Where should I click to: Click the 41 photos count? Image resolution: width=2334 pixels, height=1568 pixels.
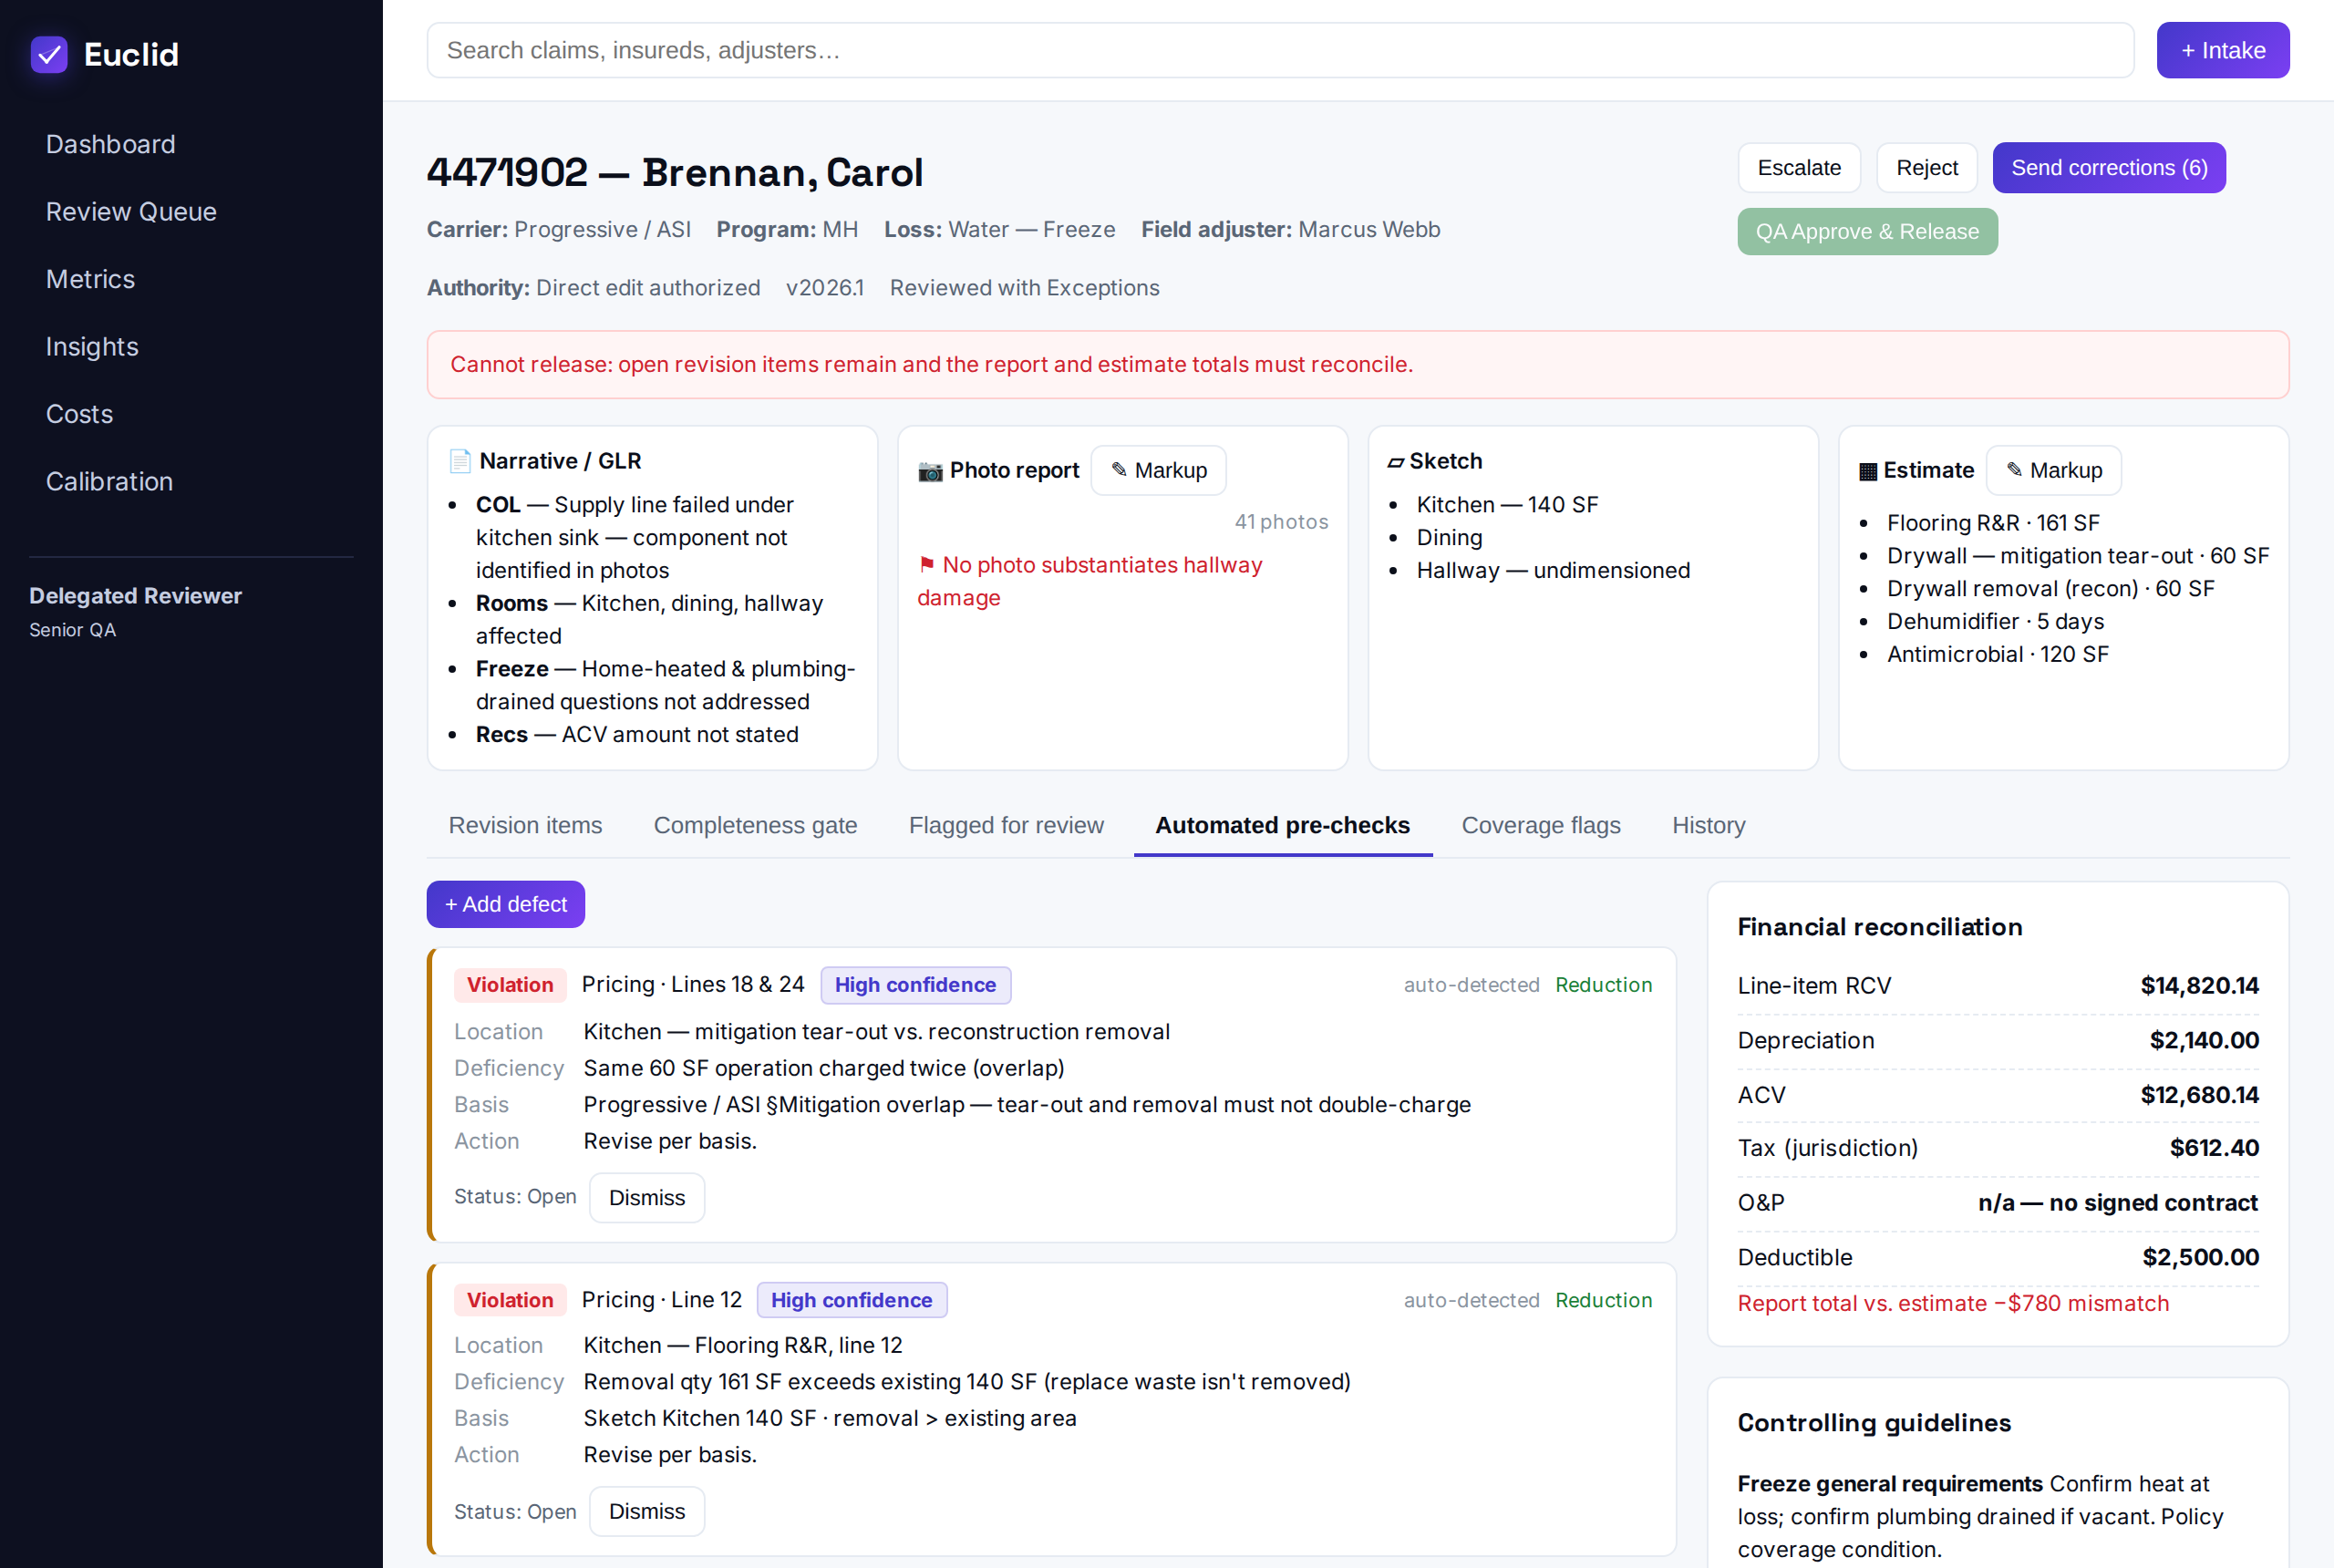[x=1280, y=522]
